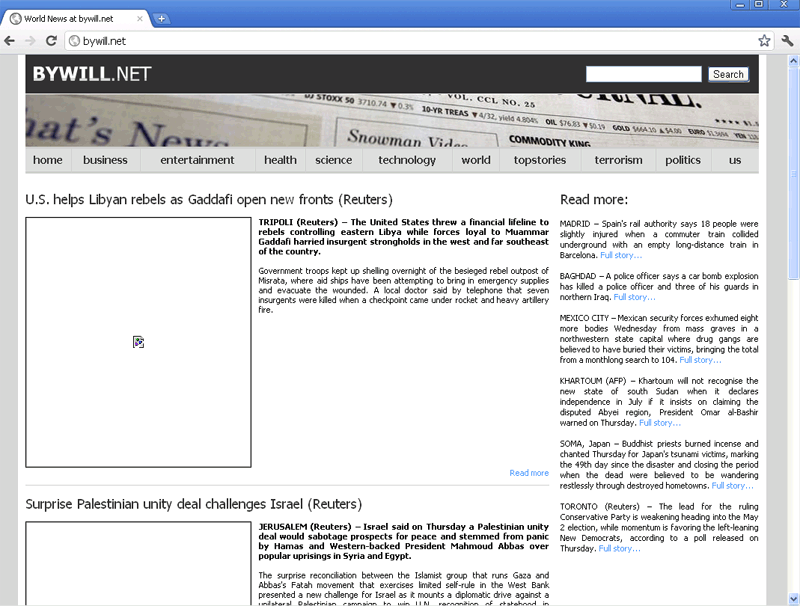The width and height of the screenshot is (800, 606).
Task: Switch to the World News at bywill.net tab
Action: click(x=80, y=18)
